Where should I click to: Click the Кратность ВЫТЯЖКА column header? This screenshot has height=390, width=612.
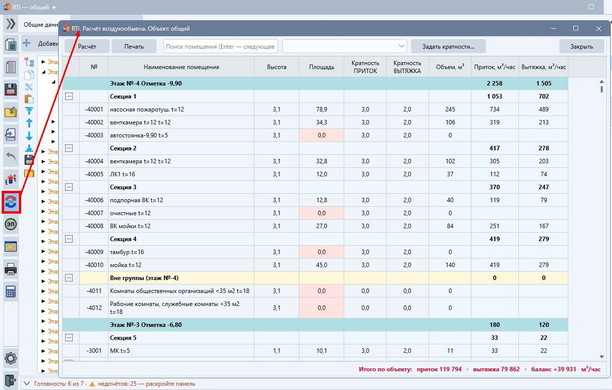(x=407, y=67)
